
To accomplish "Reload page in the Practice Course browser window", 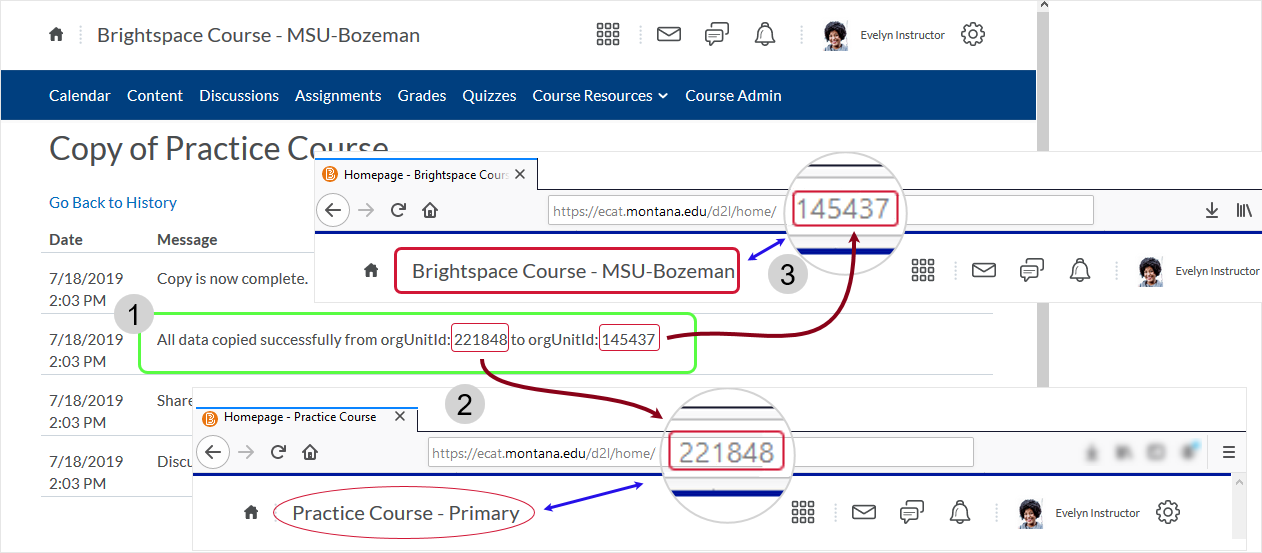I will point(278,452).
